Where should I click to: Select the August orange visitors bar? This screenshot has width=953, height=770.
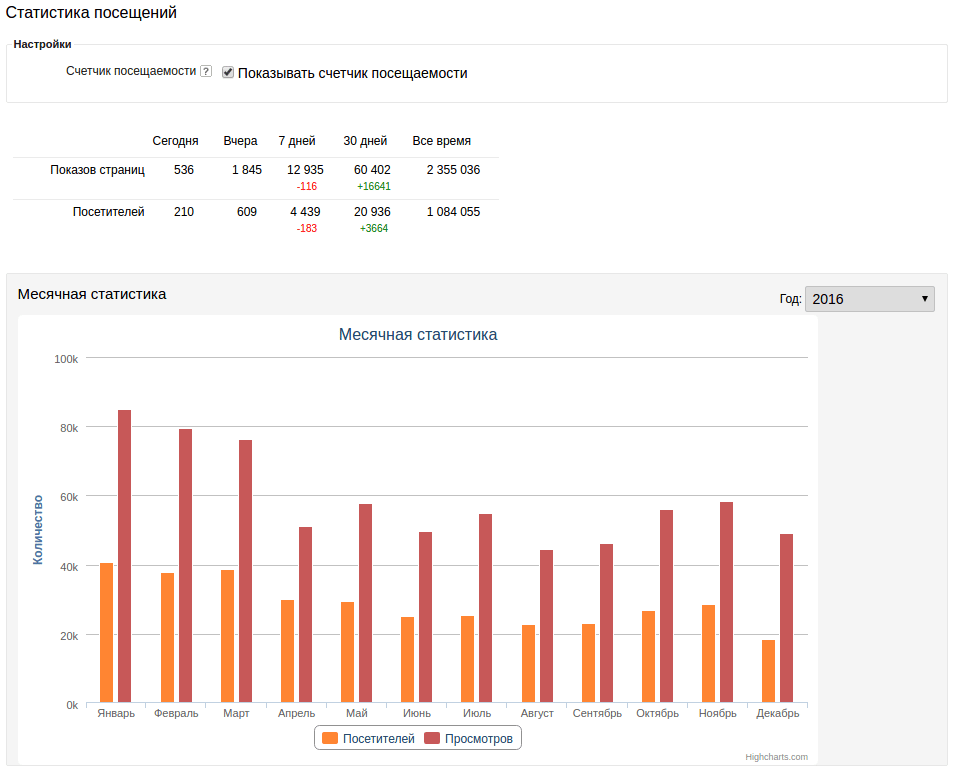click(x=528, y=663)
